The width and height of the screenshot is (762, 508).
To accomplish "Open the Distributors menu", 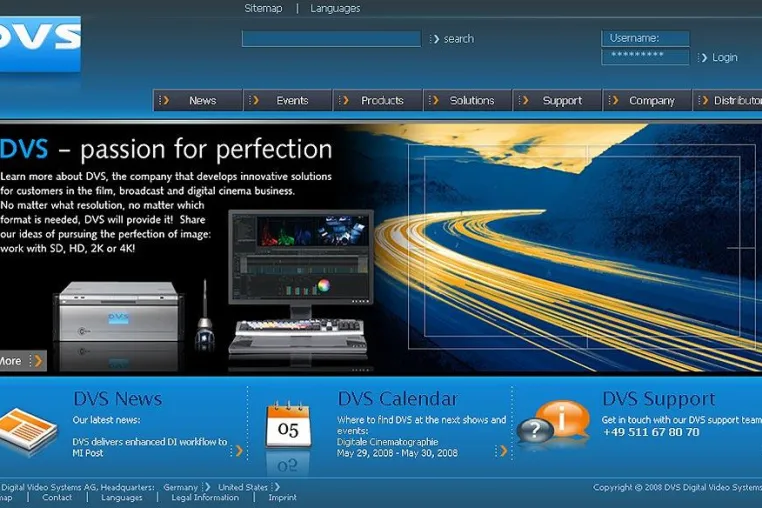I will point(727,101).
